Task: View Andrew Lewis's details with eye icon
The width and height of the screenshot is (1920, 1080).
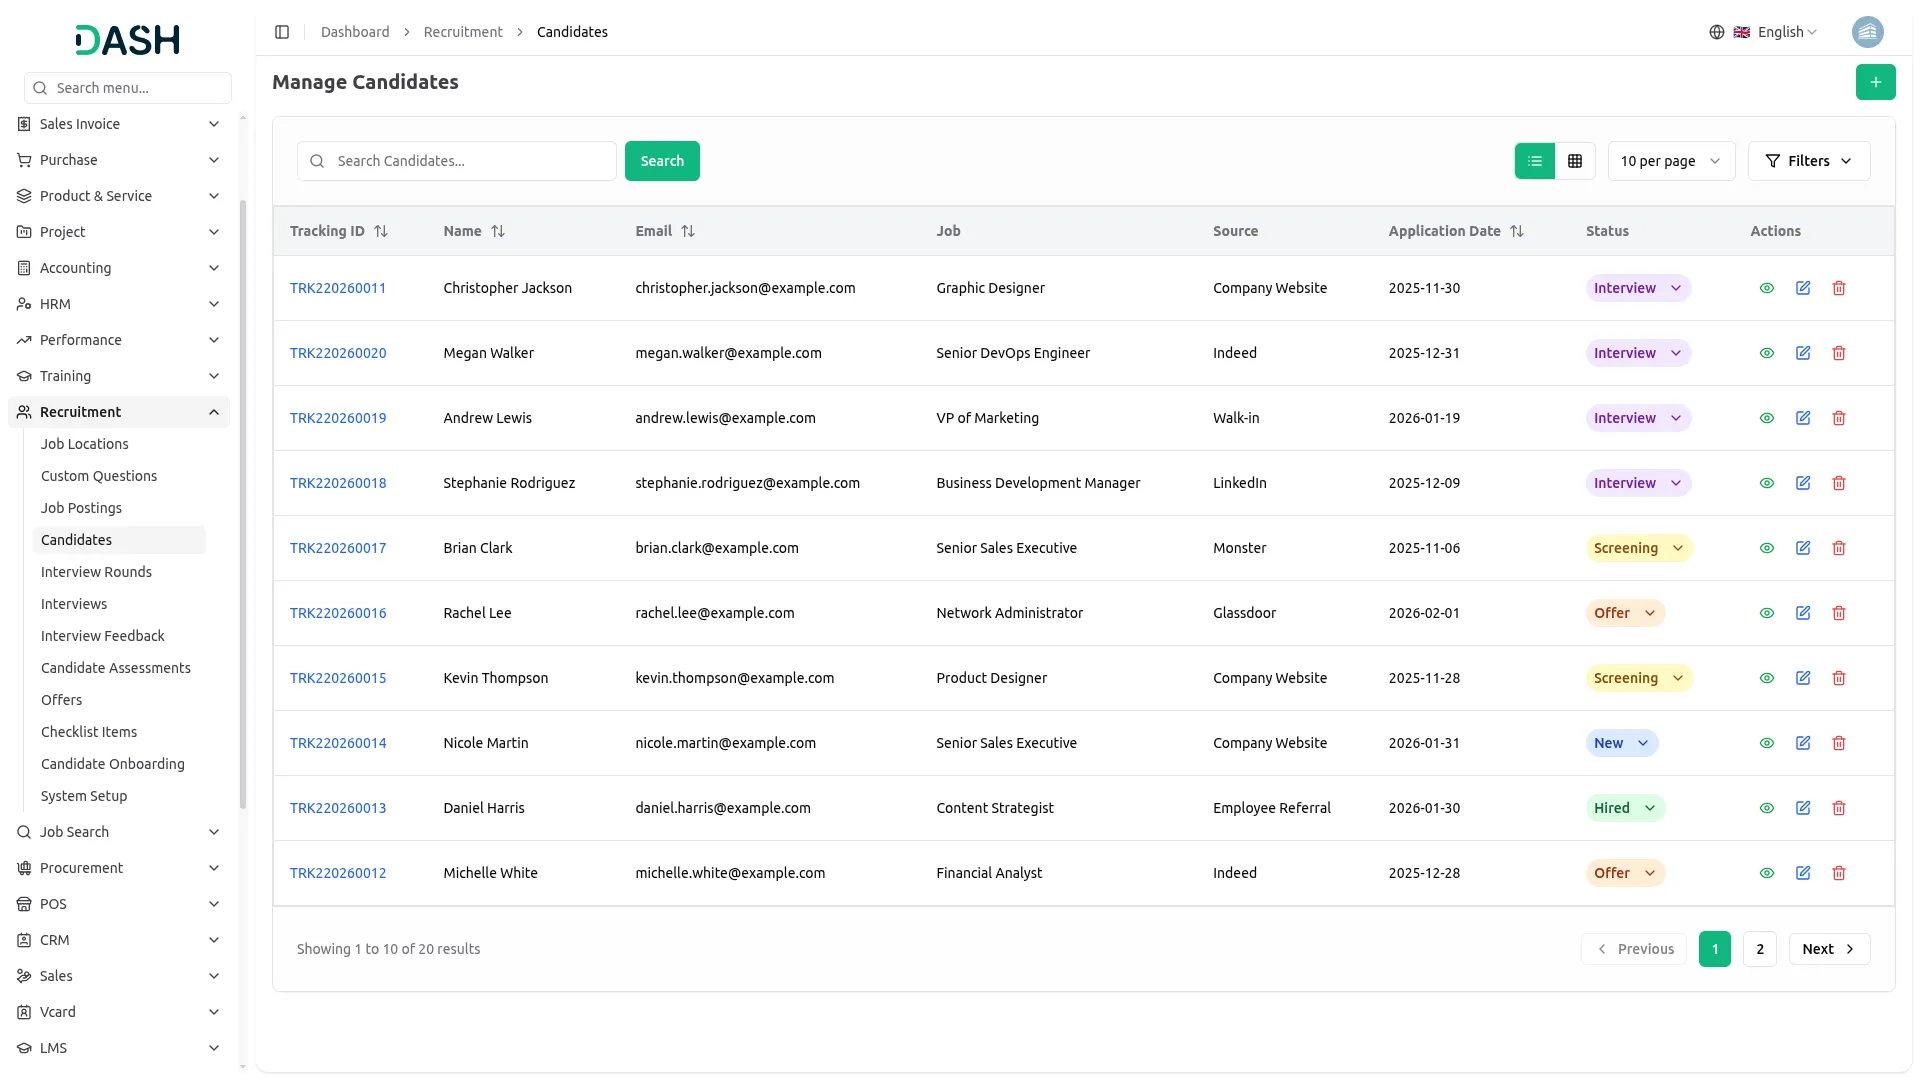Action: [x=1766, y=418]
